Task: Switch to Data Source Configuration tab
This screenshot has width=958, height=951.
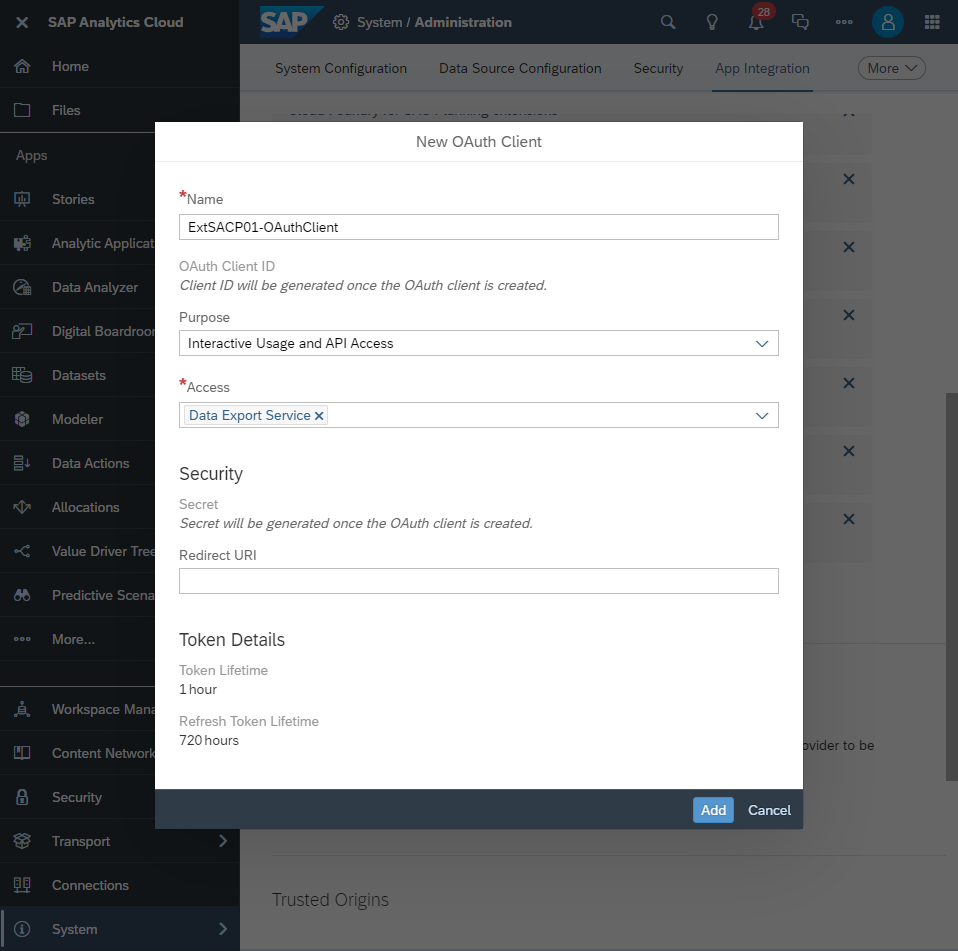Action: pyautogui.click(x=521, y=68)
